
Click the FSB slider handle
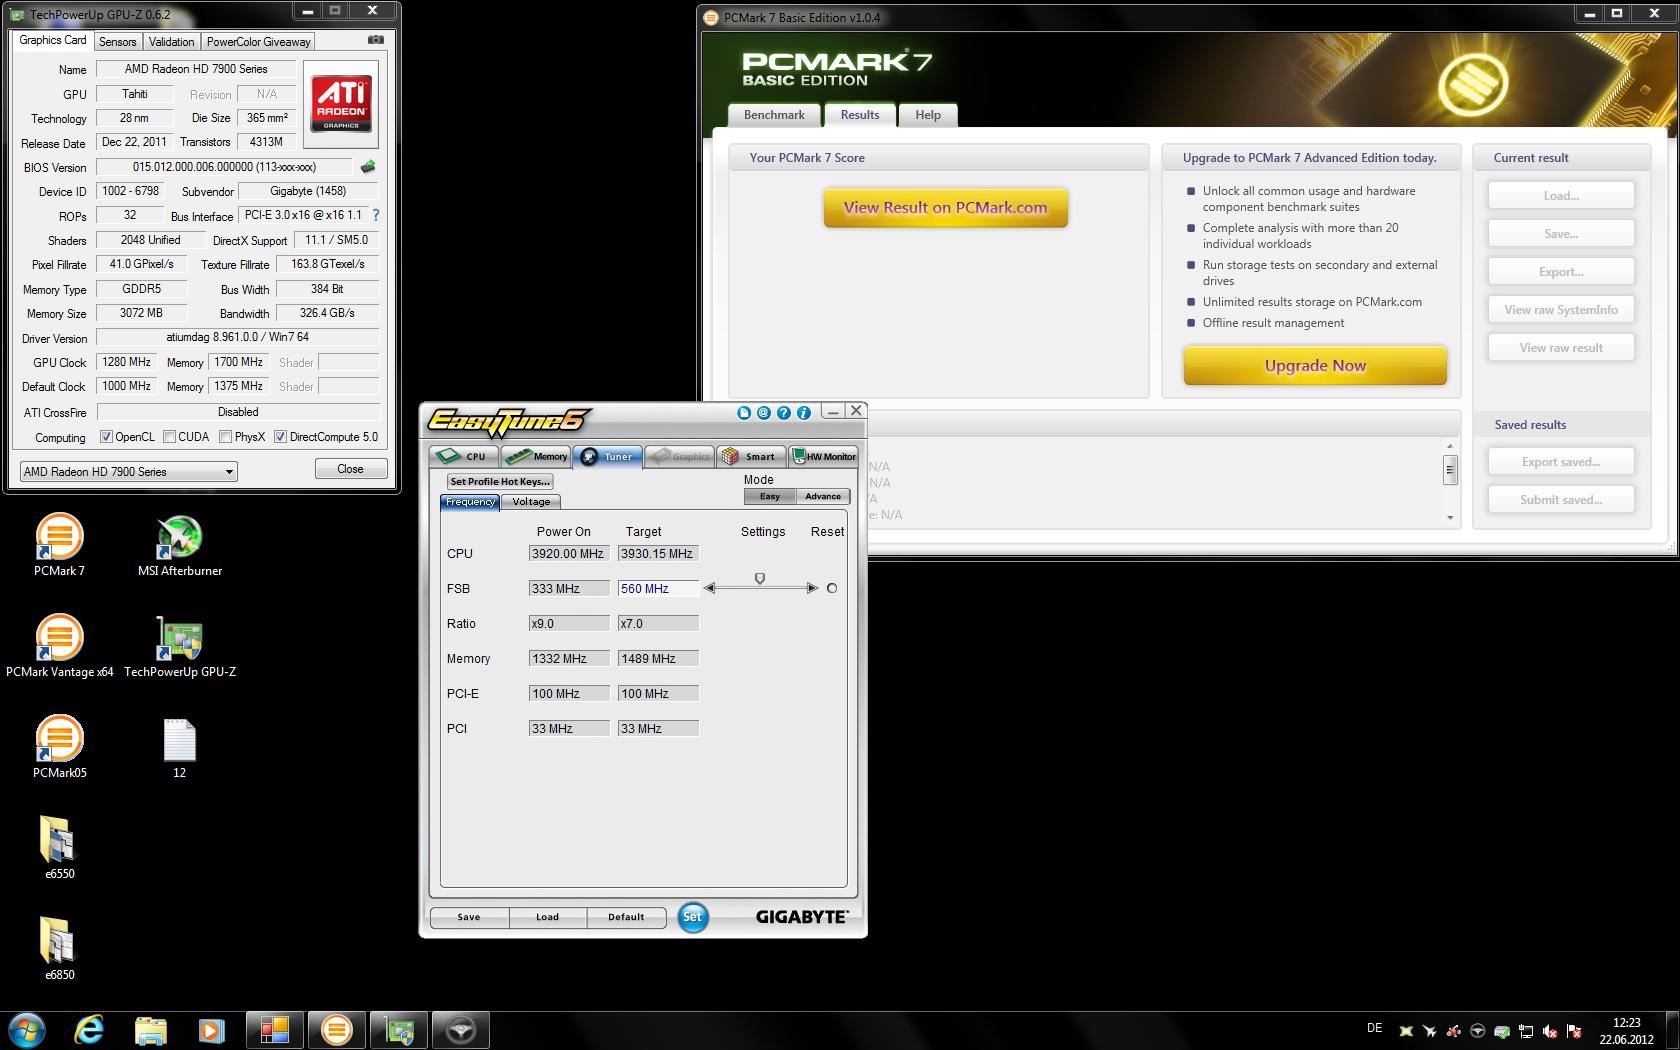click(x=760, y=579)
